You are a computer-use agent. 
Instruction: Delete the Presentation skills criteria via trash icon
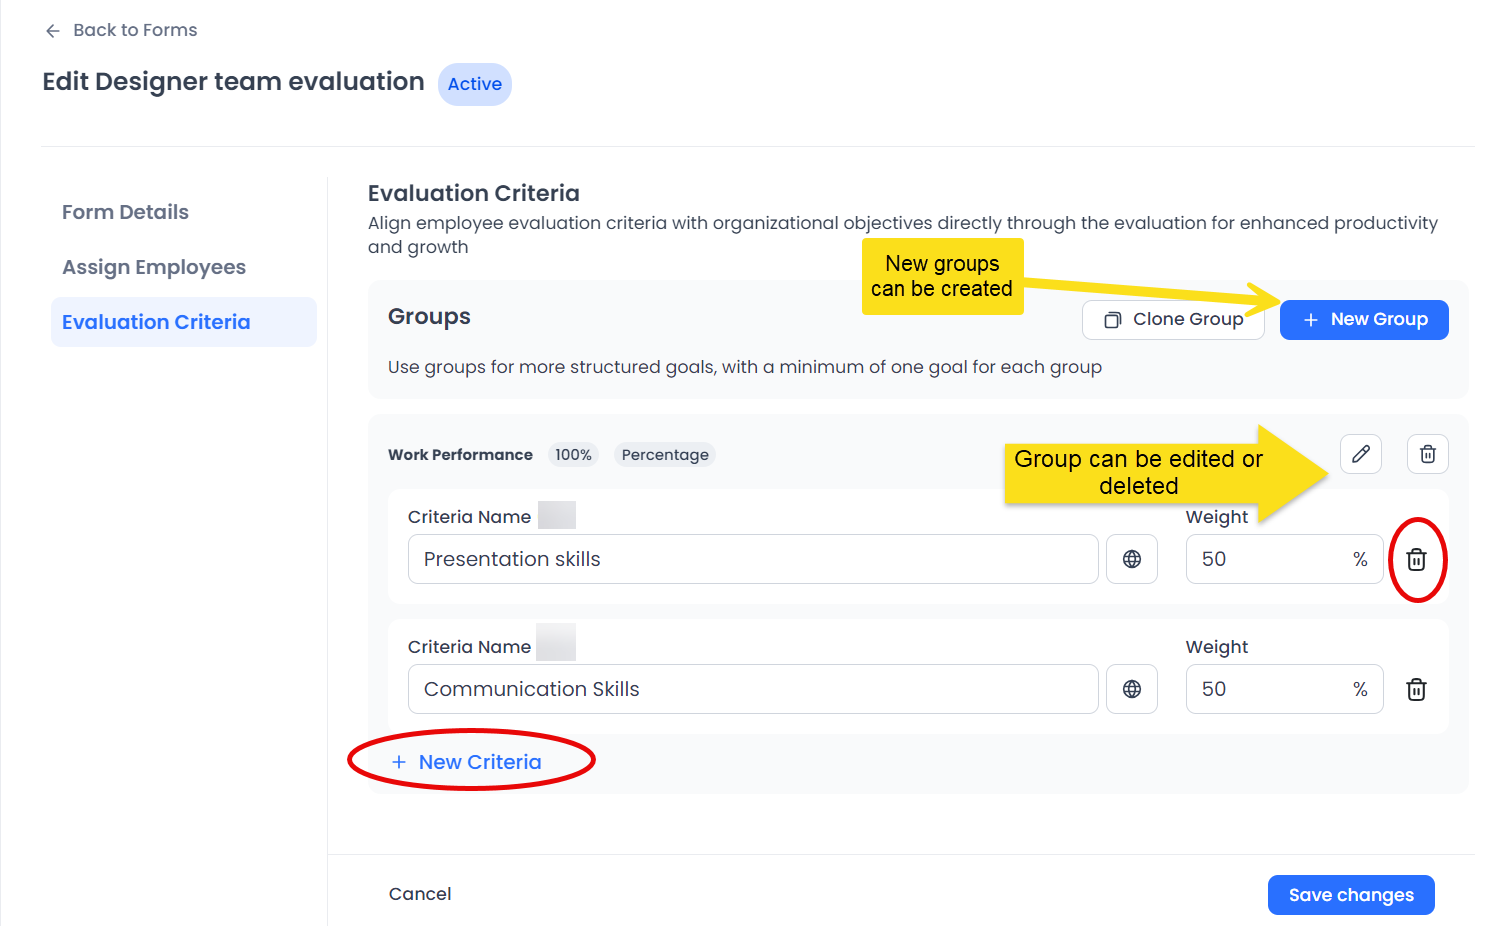pos(1416,559)
